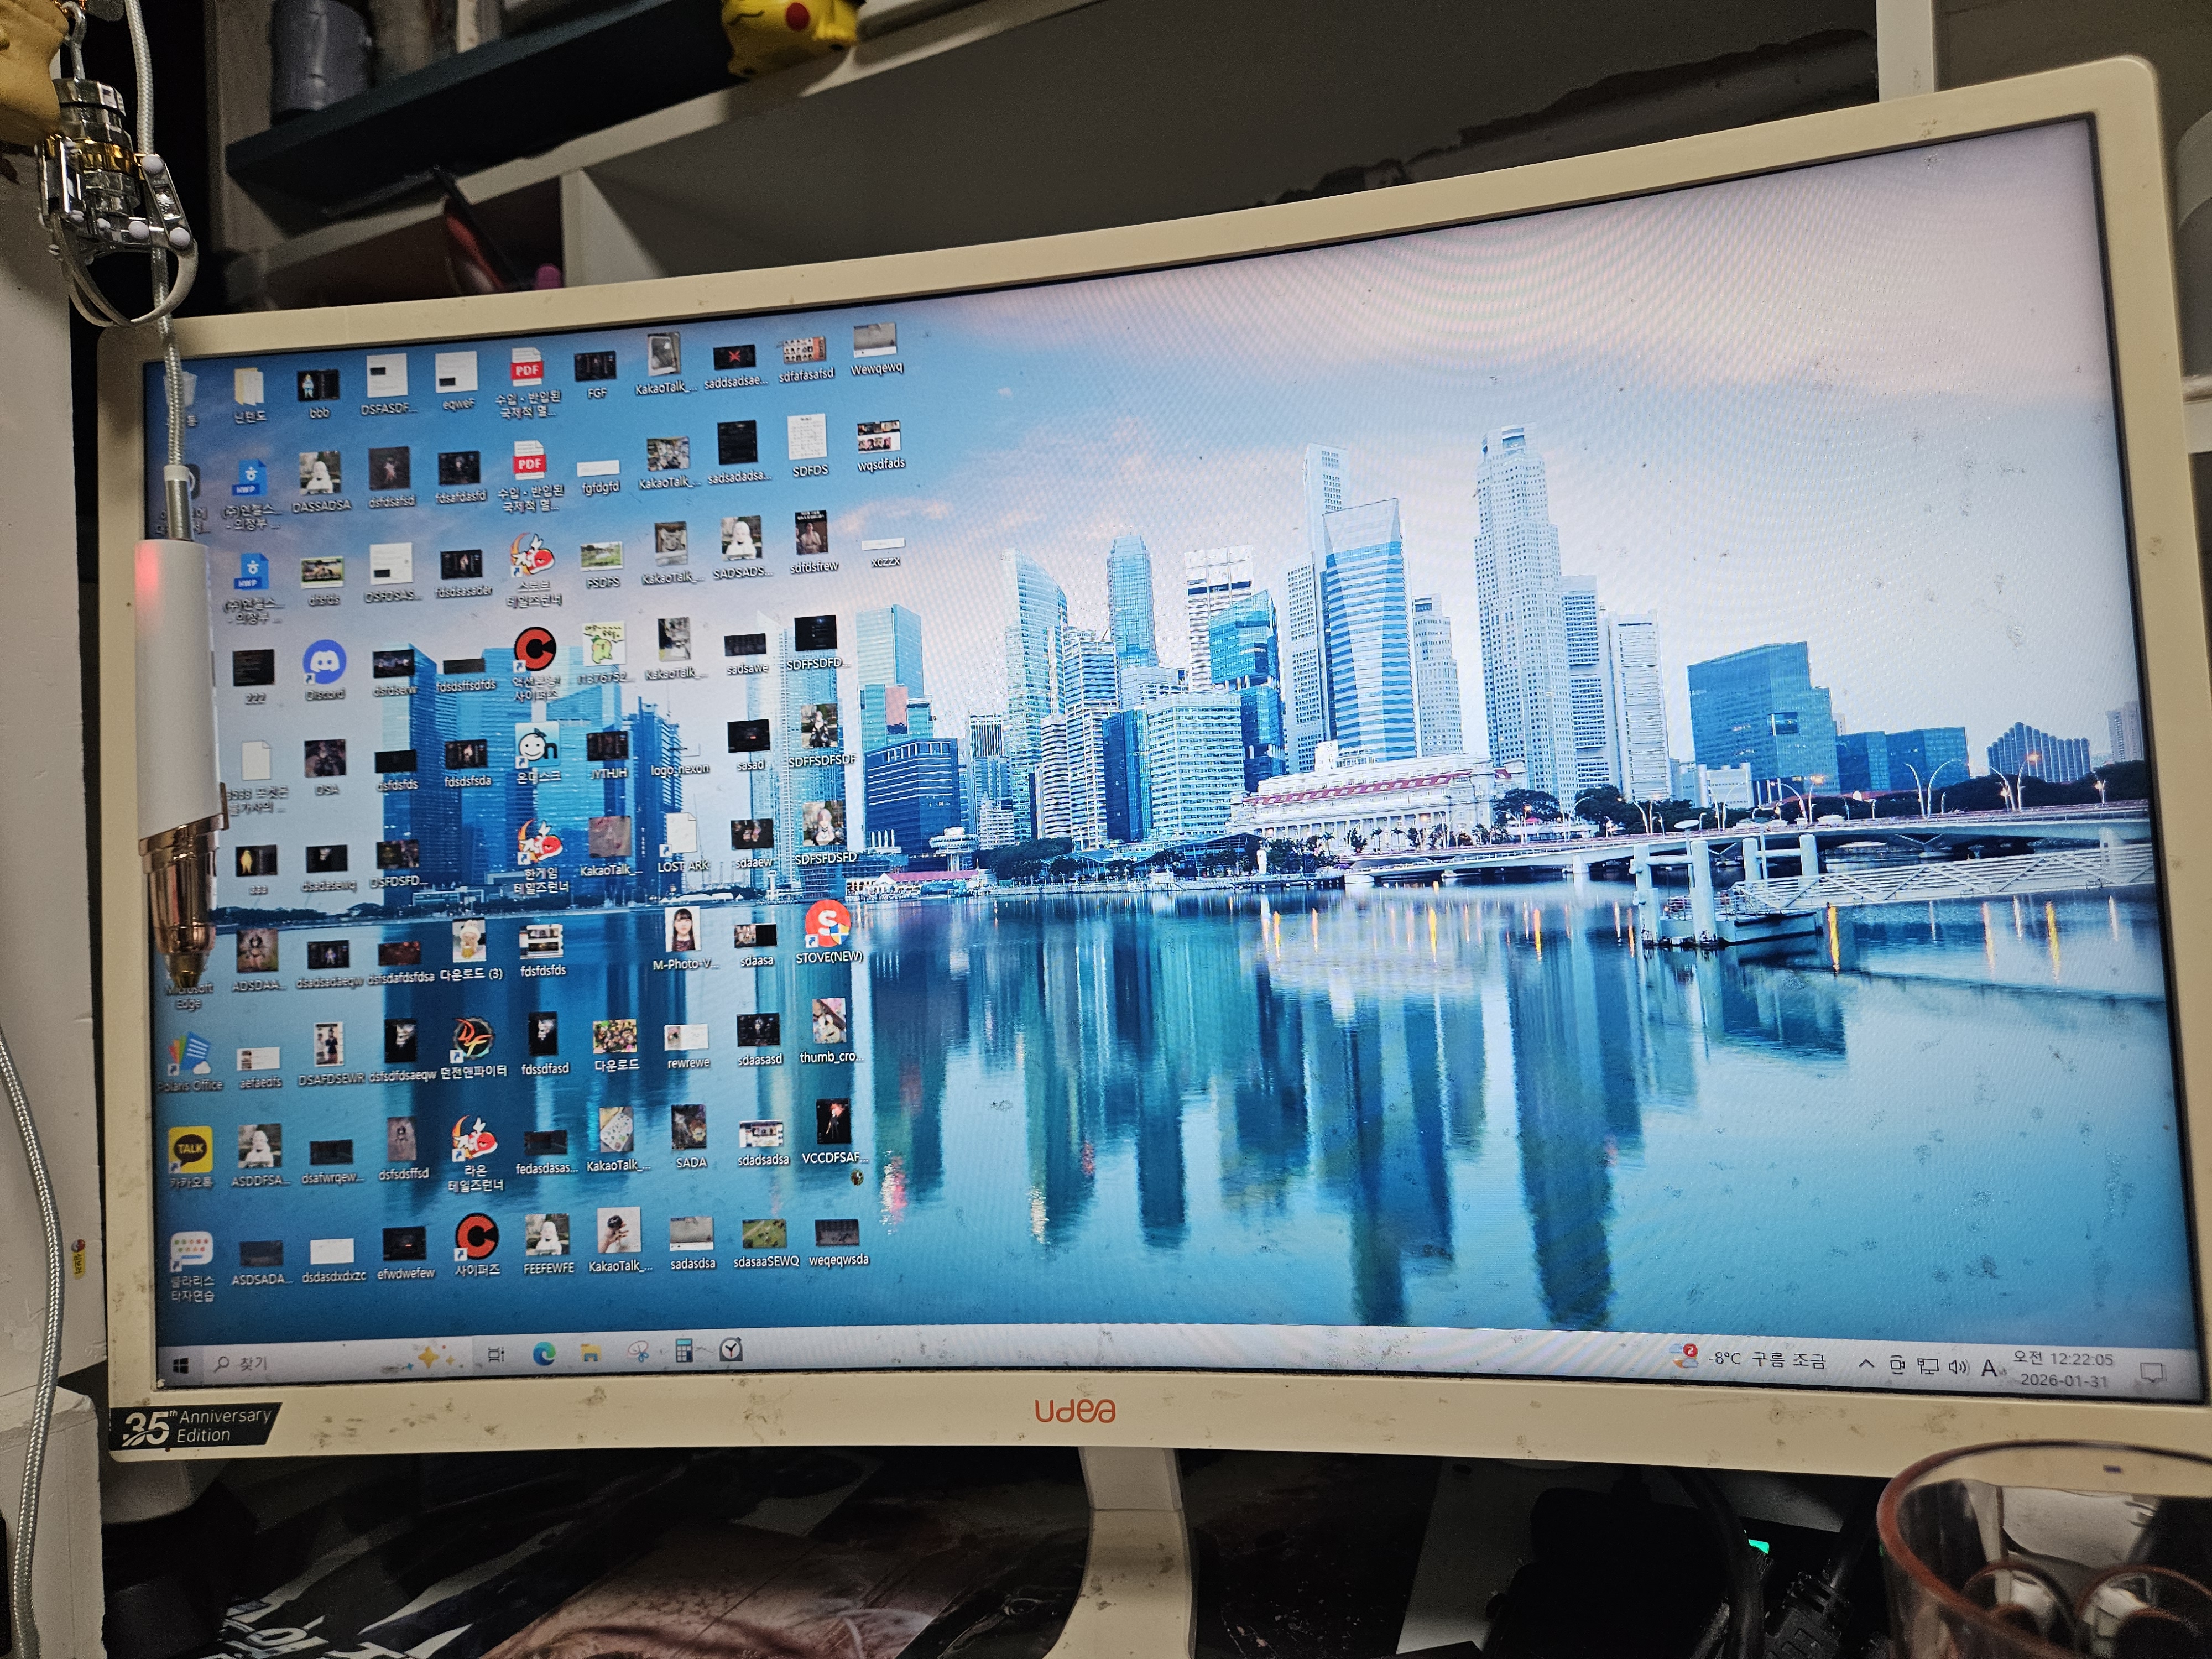
Task: Click the Windows Start button
Action: (x=181, y=1365)
